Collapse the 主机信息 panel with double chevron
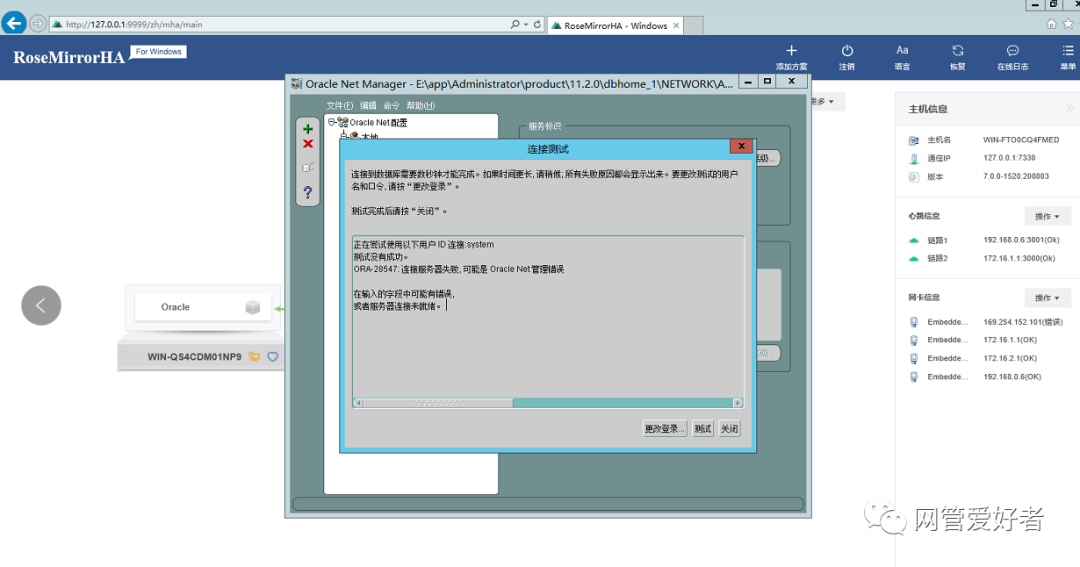This screenshot has height=567, width=1080. 1070,109
